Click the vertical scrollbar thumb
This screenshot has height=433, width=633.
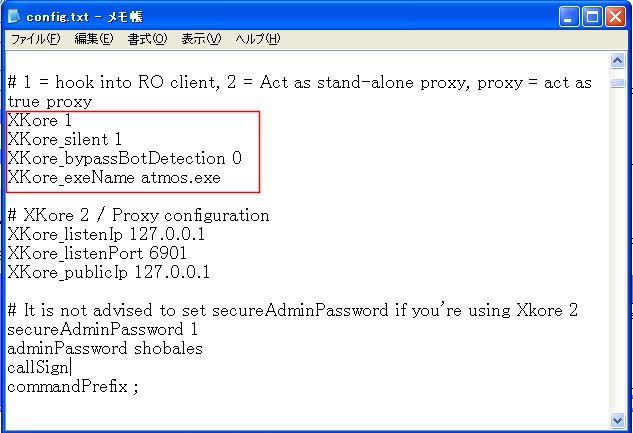click(617, 83)
